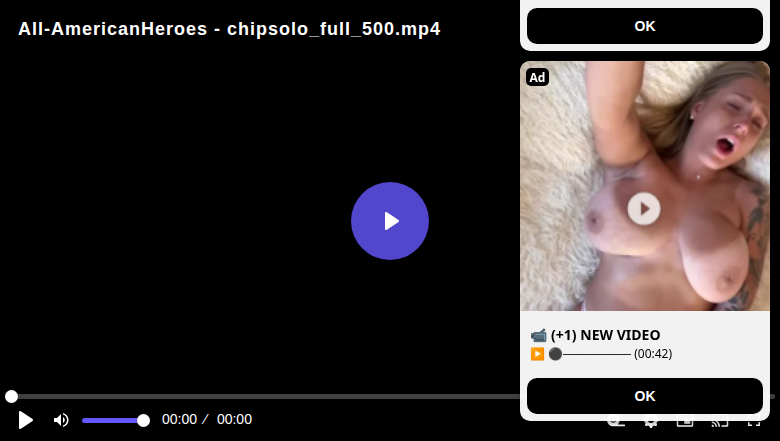
Task: Click the Ad badge label
Action: [x=537, y=77]
